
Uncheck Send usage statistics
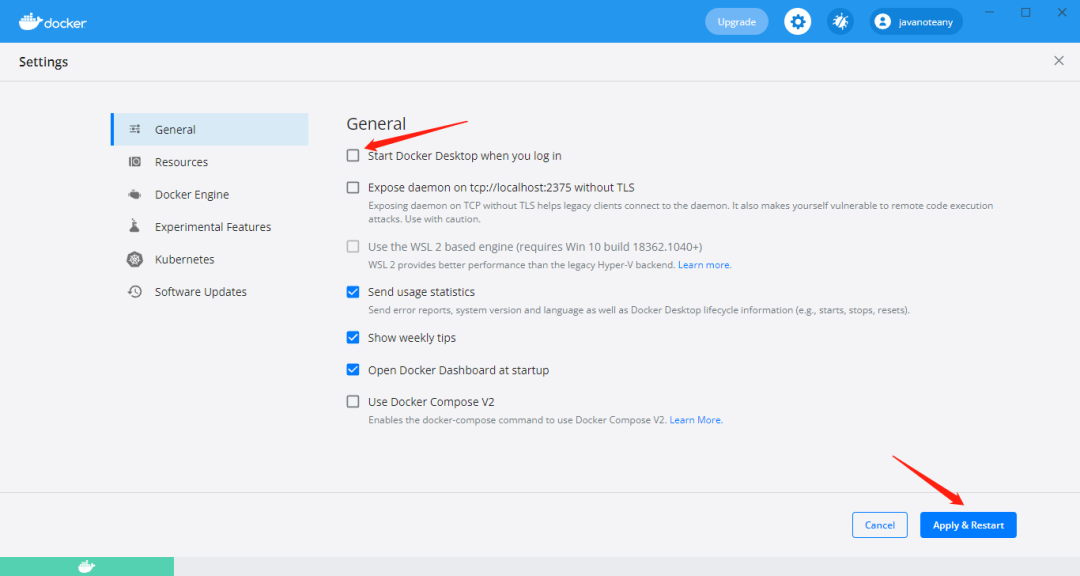(353, 292)
